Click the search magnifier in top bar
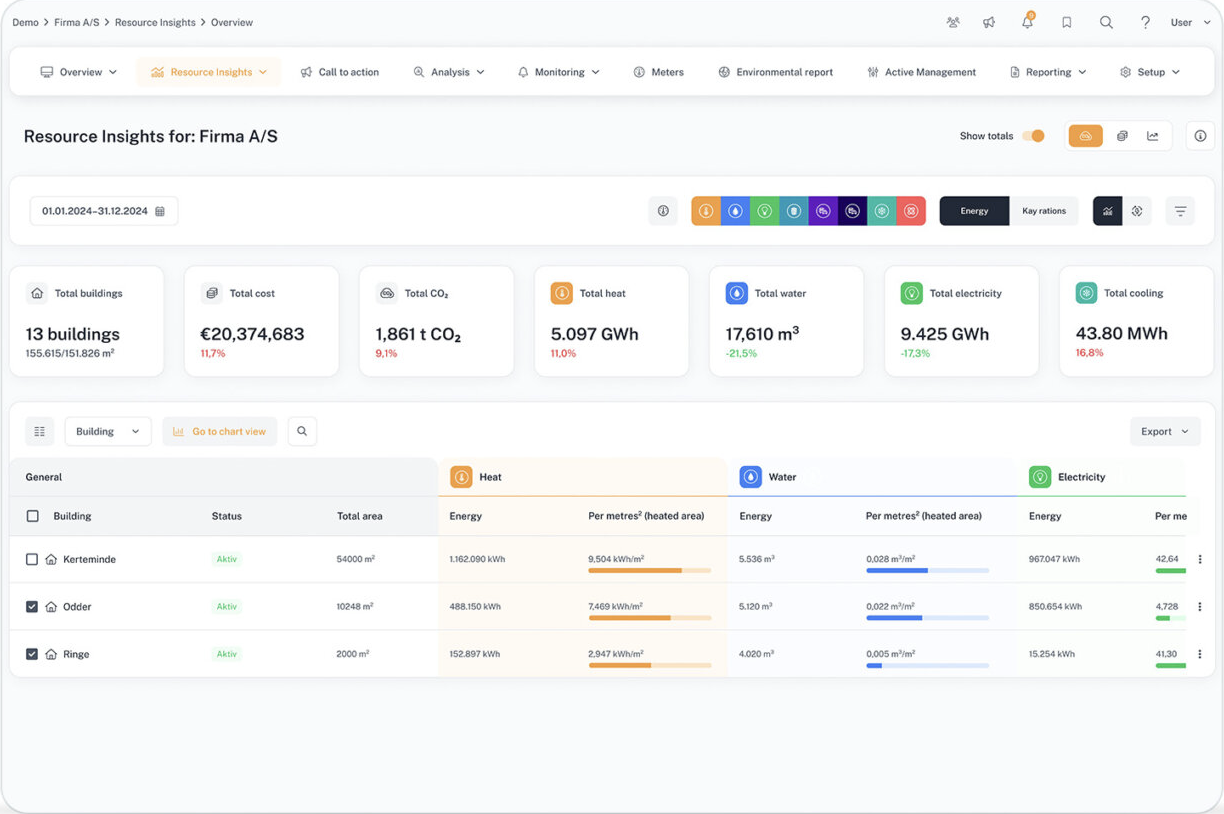Viewport: 1224px width, 814px height. 1106,22
